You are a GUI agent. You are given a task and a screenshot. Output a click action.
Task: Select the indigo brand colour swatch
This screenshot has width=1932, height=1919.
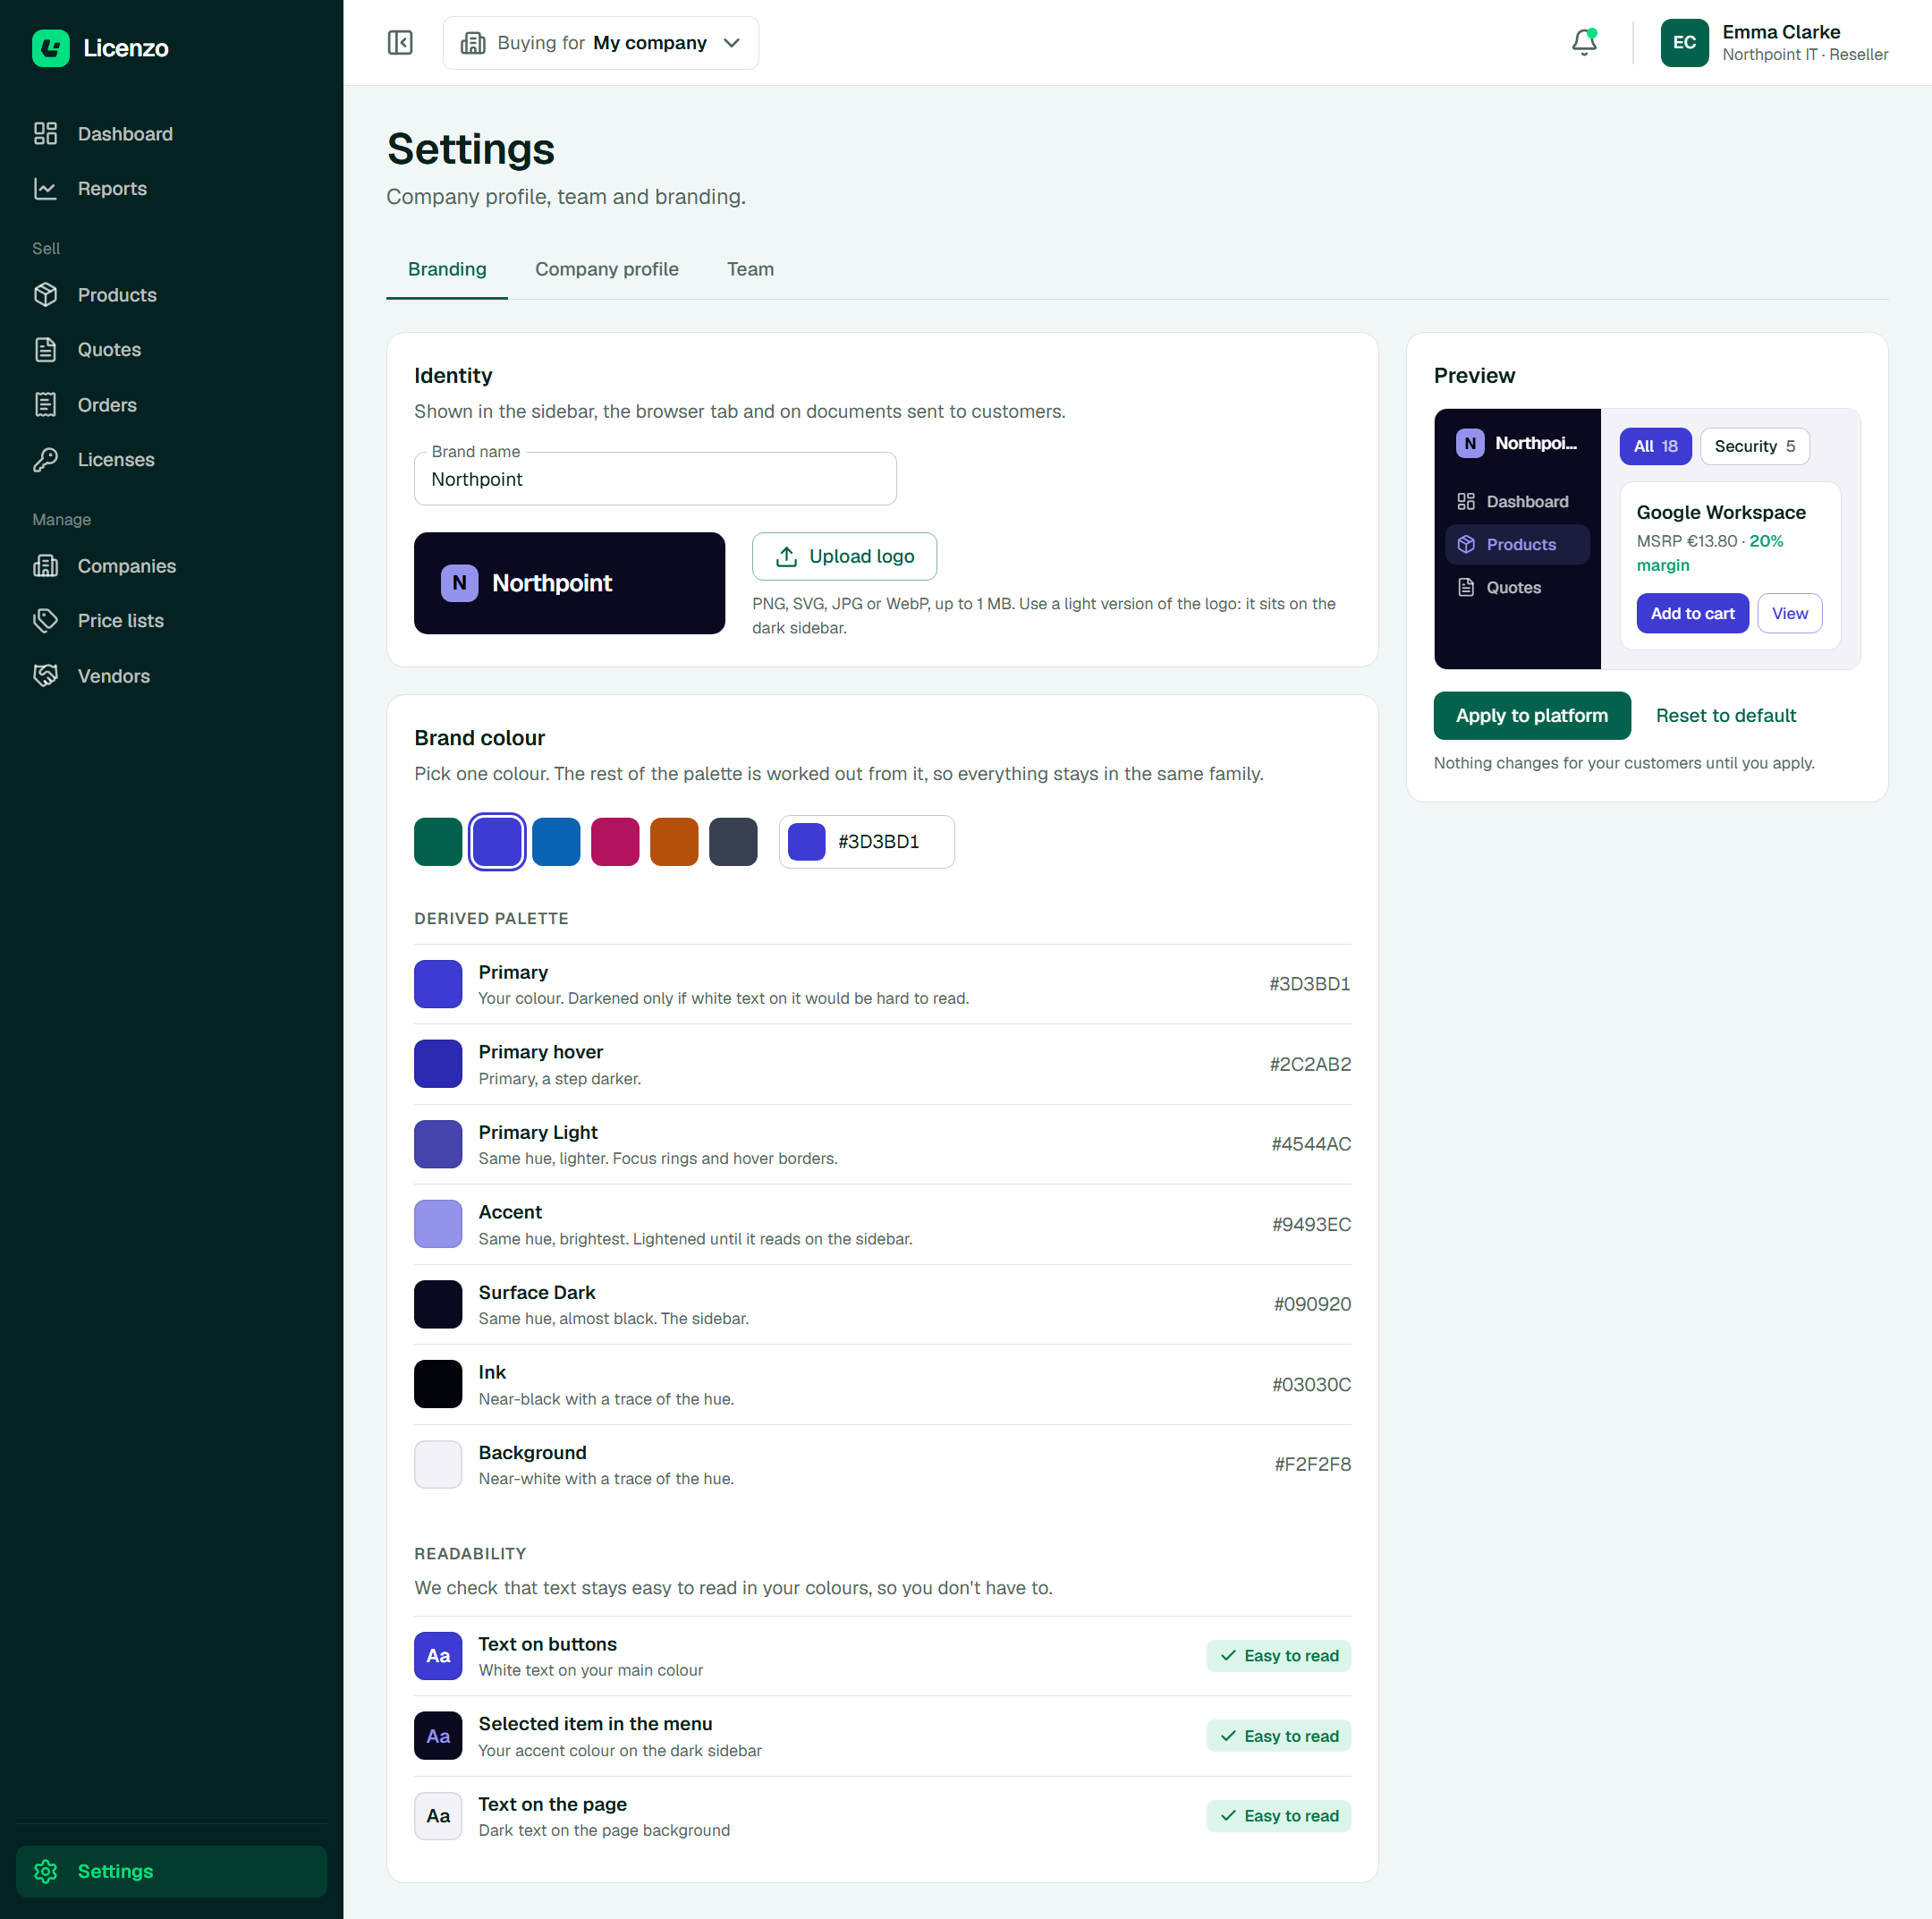(497, 841)
